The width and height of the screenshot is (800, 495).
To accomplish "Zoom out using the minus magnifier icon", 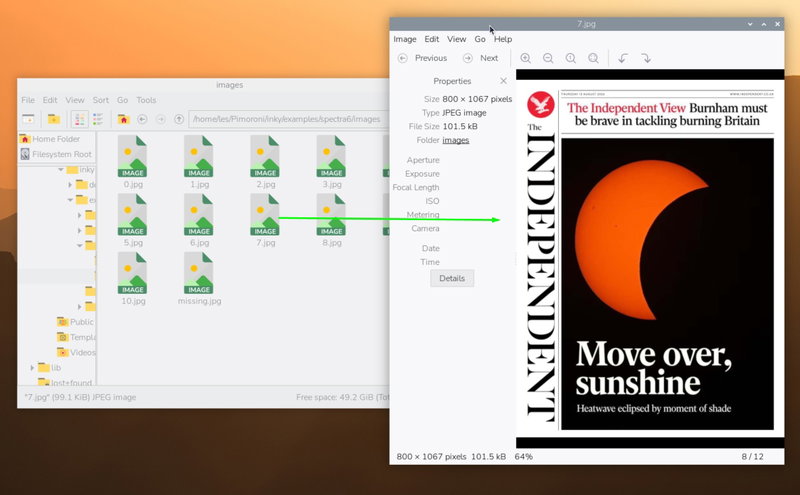I will 548,58.
